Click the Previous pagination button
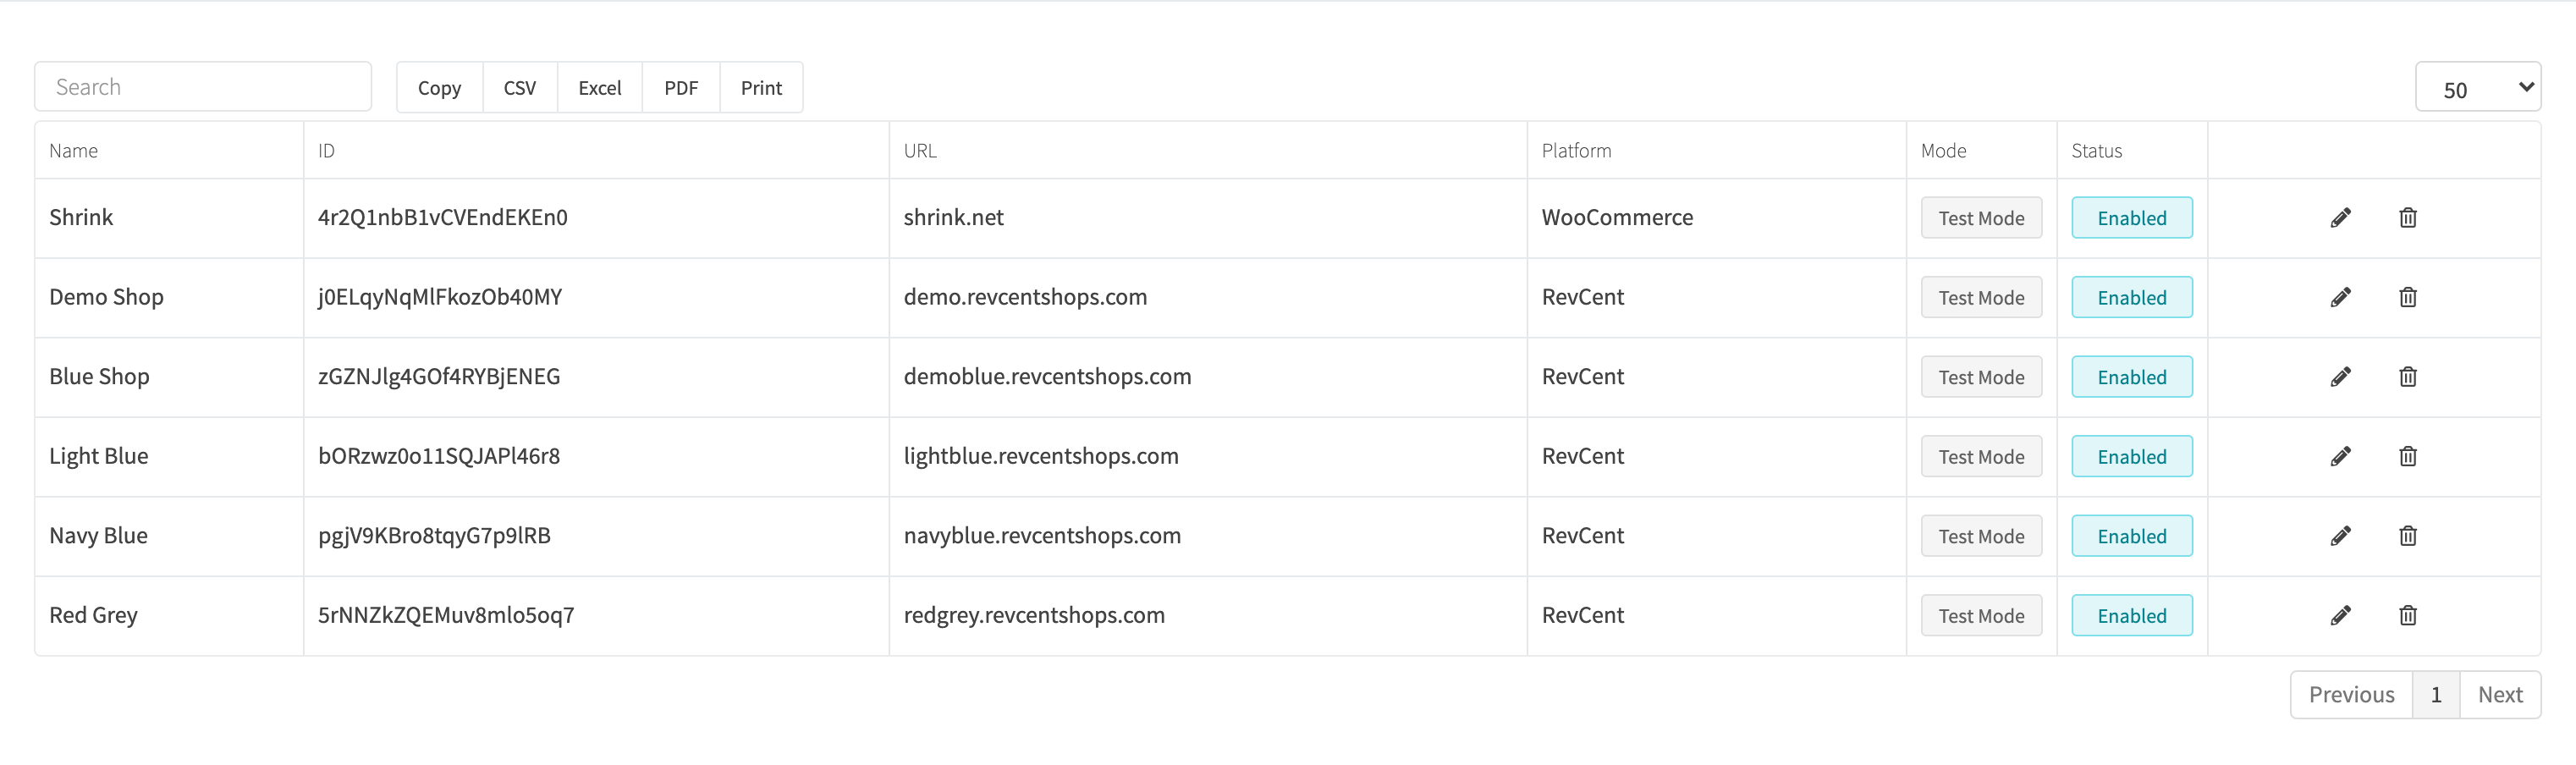 pyautogui.click(x=2351, y=694)
